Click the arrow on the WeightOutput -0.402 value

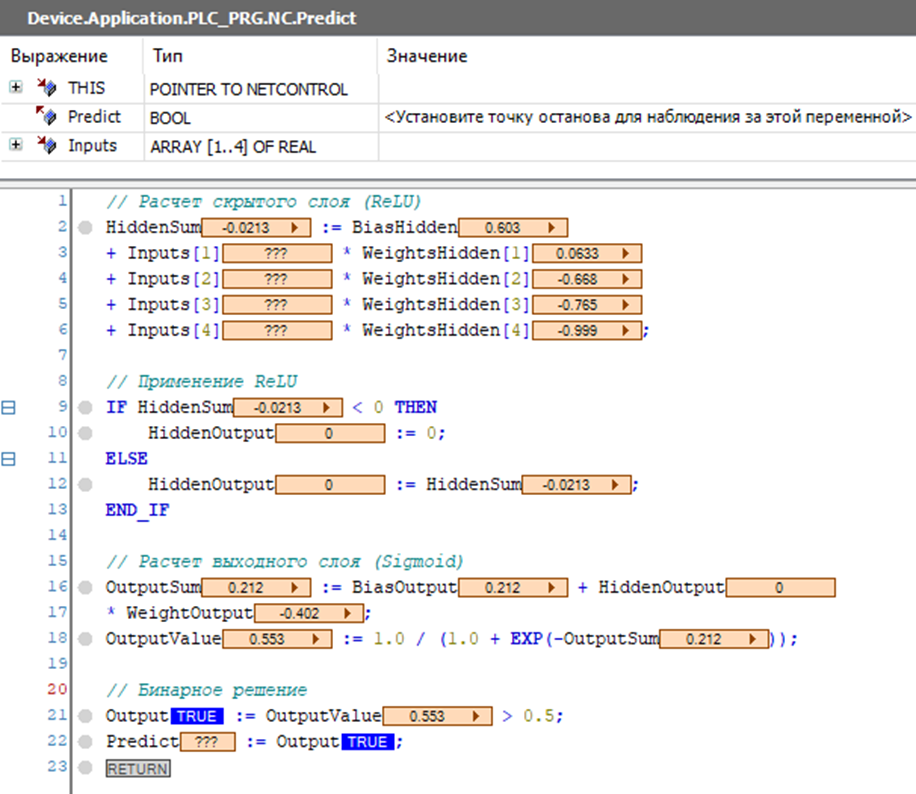tap(346, 613)
